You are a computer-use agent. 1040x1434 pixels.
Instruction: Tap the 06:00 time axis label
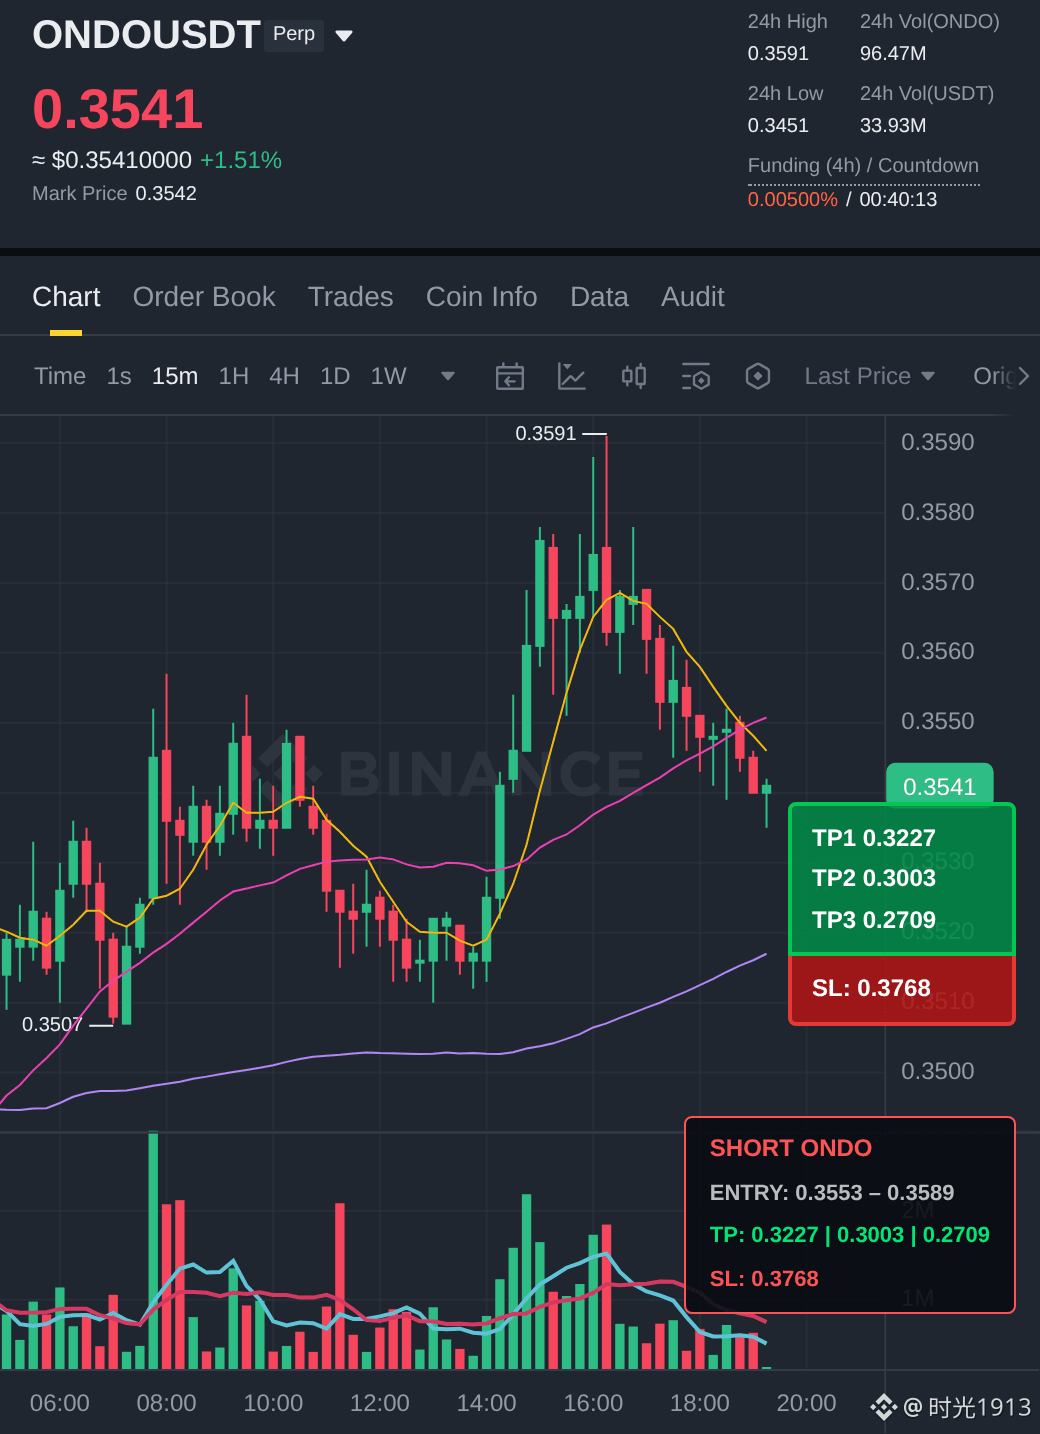(60, 1403)
